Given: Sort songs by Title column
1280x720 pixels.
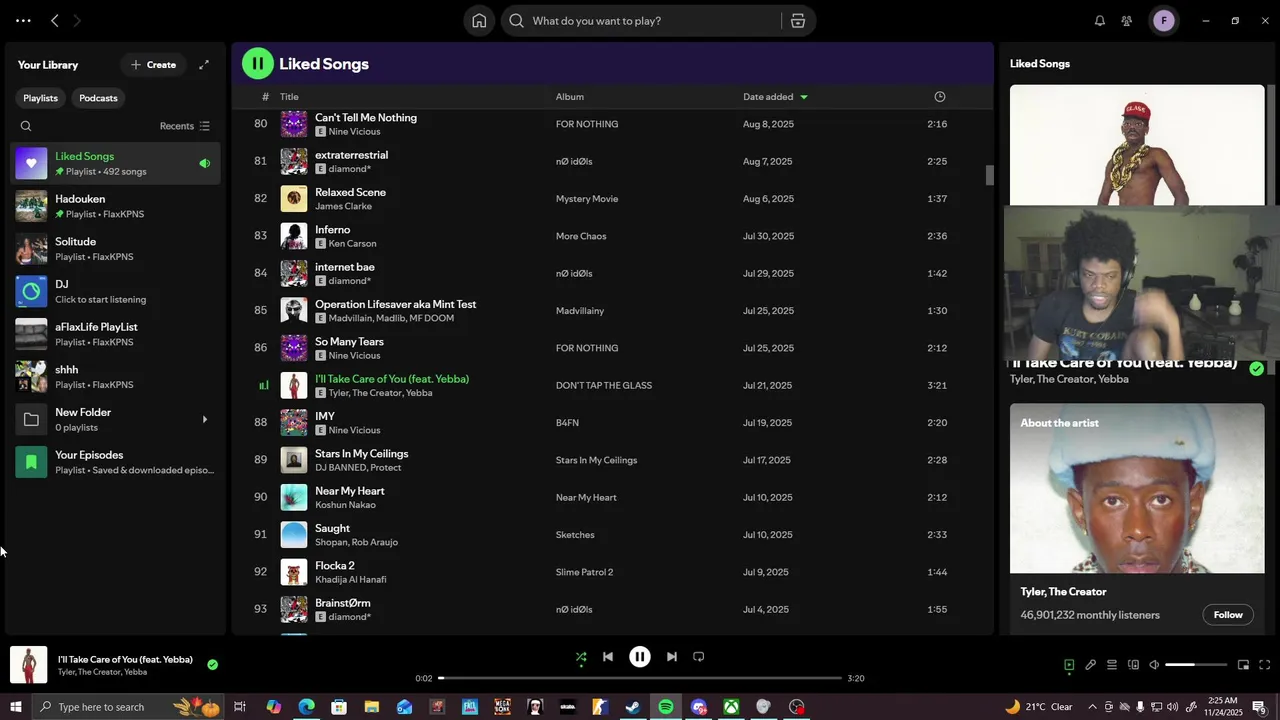Looking at the screenshot, I should 289,97.
